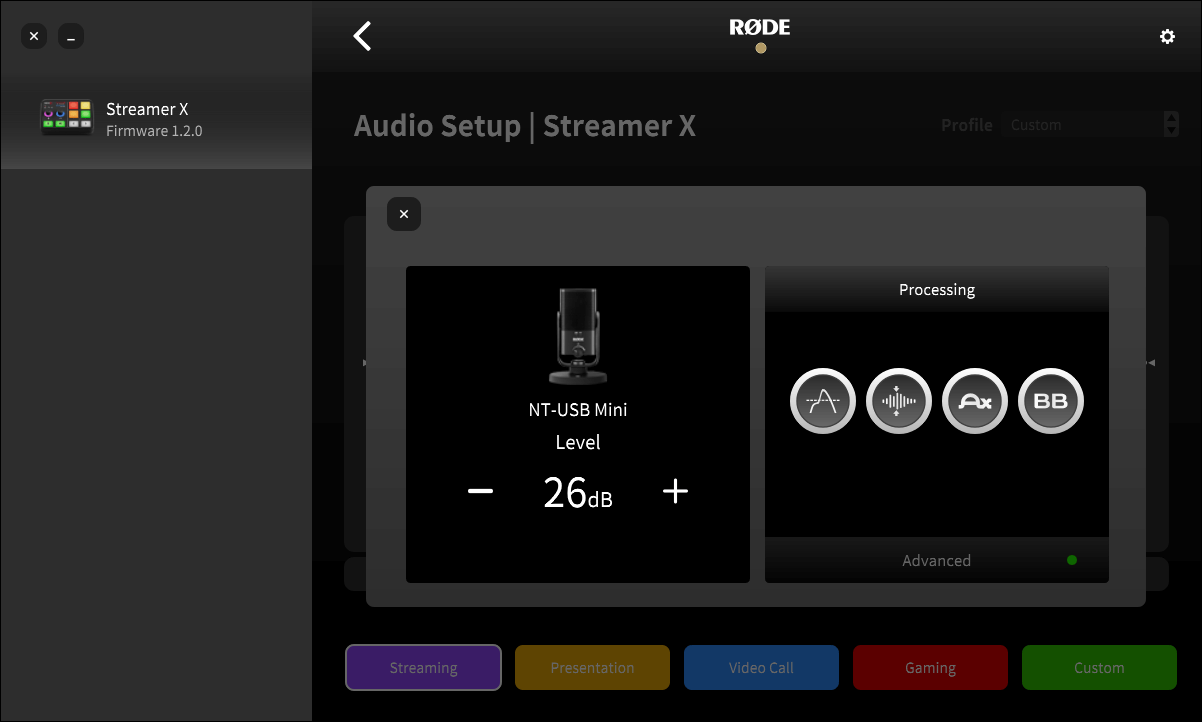Select the Streaming profile tab
Image resolution: width=1202 pixels, height=722 pixels.
coord(423,667)
